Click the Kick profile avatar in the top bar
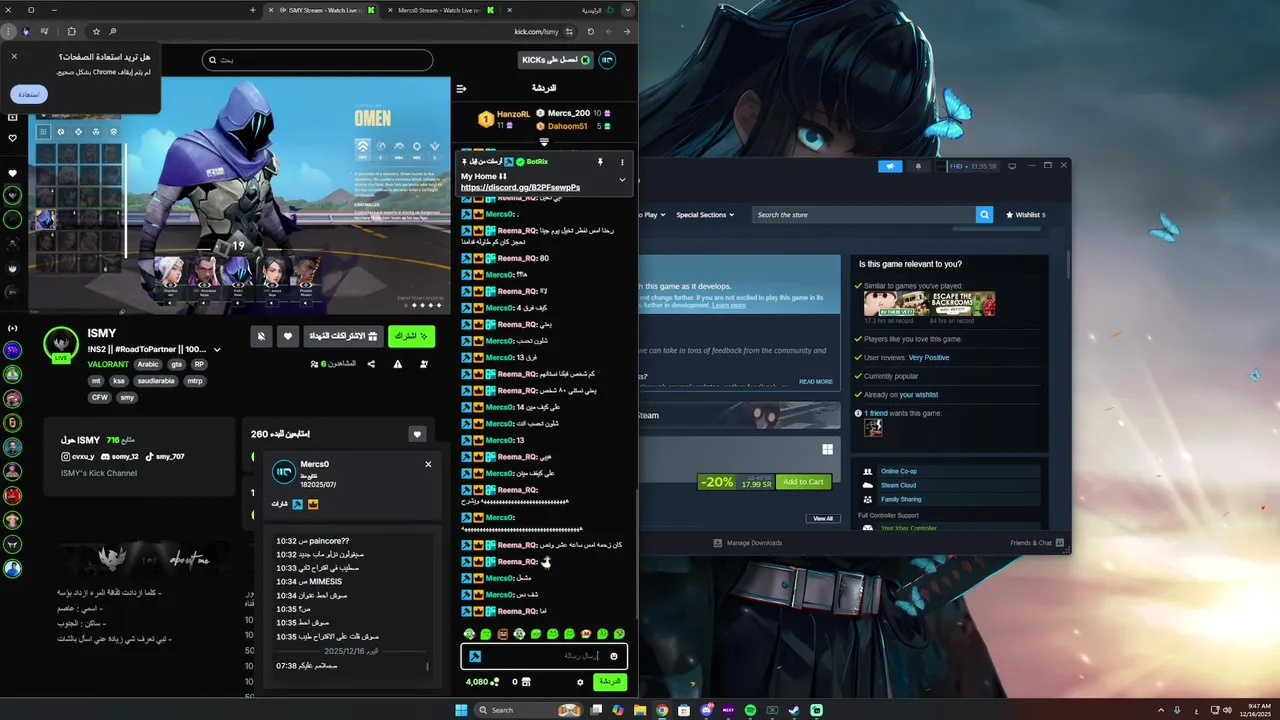 (x=607, y=60)
